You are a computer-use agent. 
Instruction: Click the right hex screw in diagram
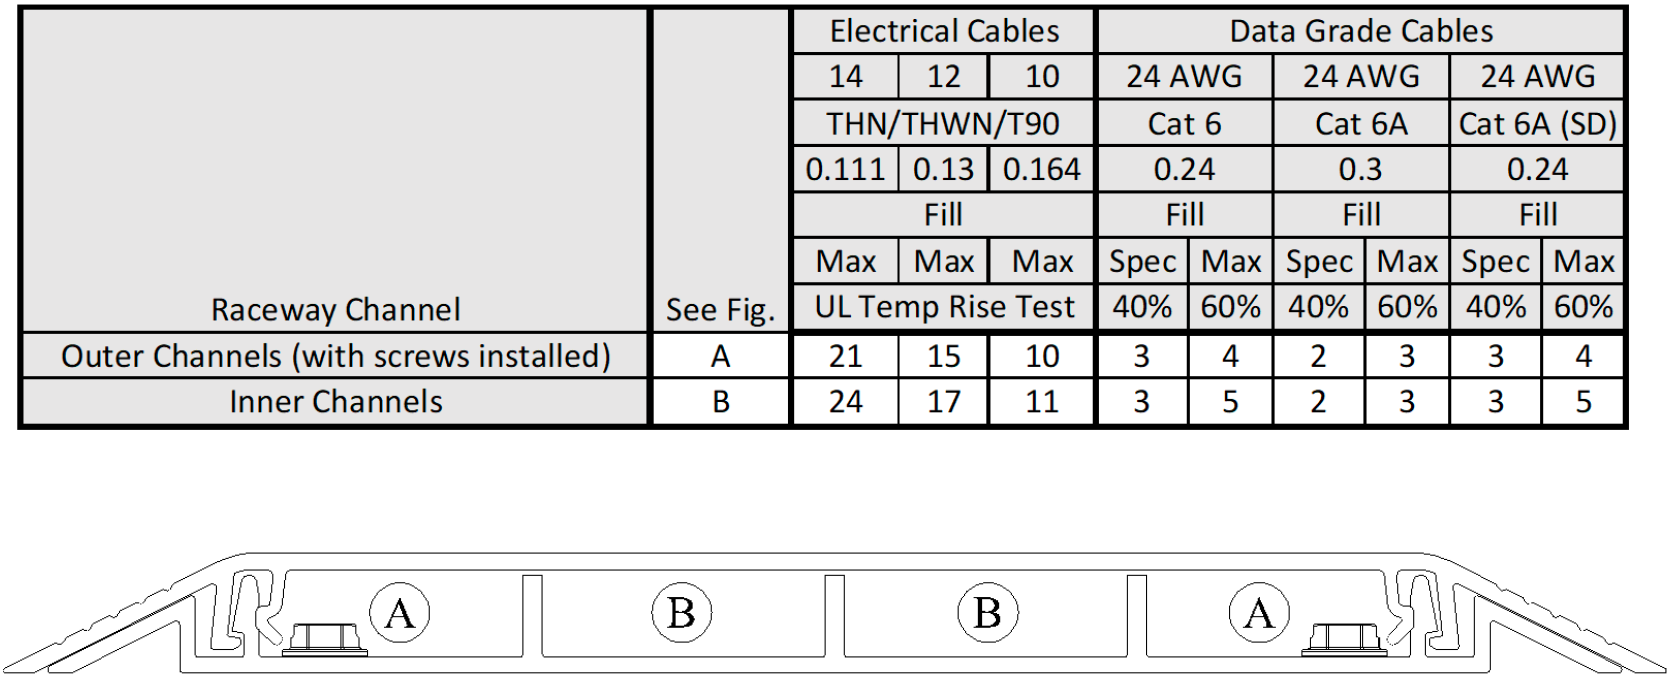coord(1344,640)
